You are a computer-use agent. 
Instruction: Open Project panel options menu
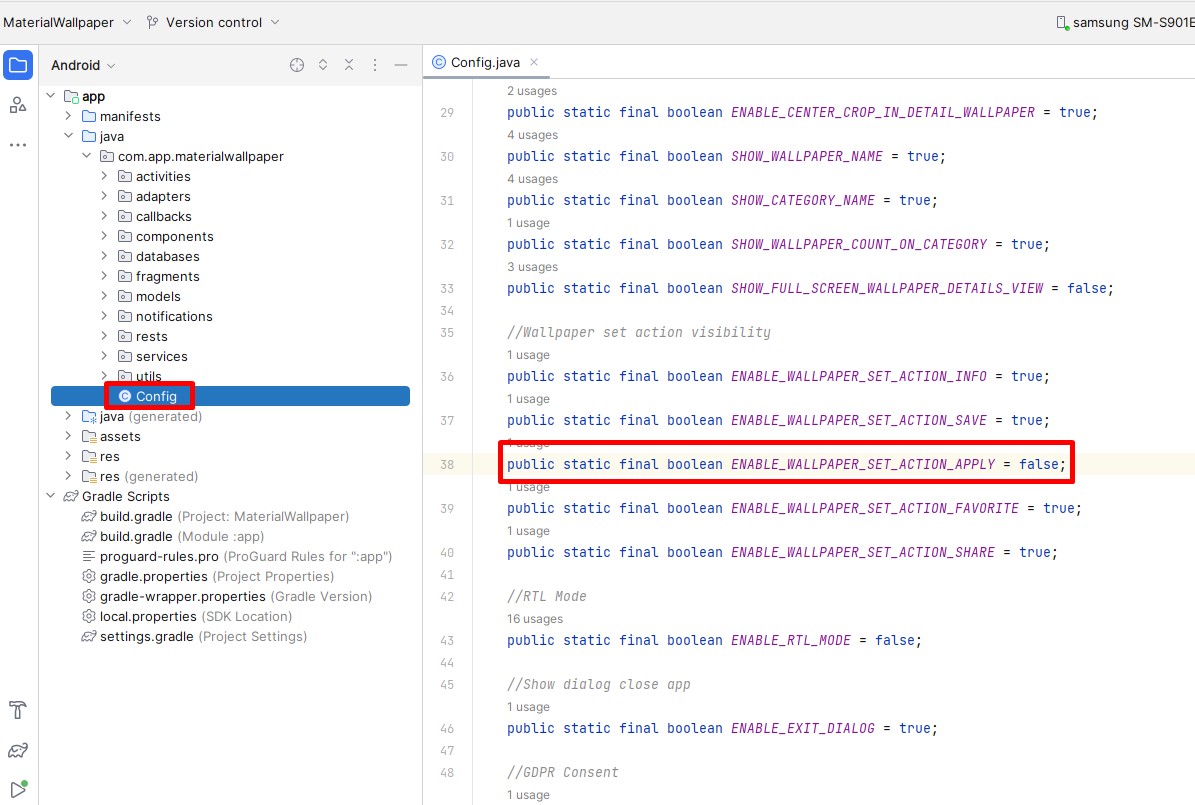[375, 65]
